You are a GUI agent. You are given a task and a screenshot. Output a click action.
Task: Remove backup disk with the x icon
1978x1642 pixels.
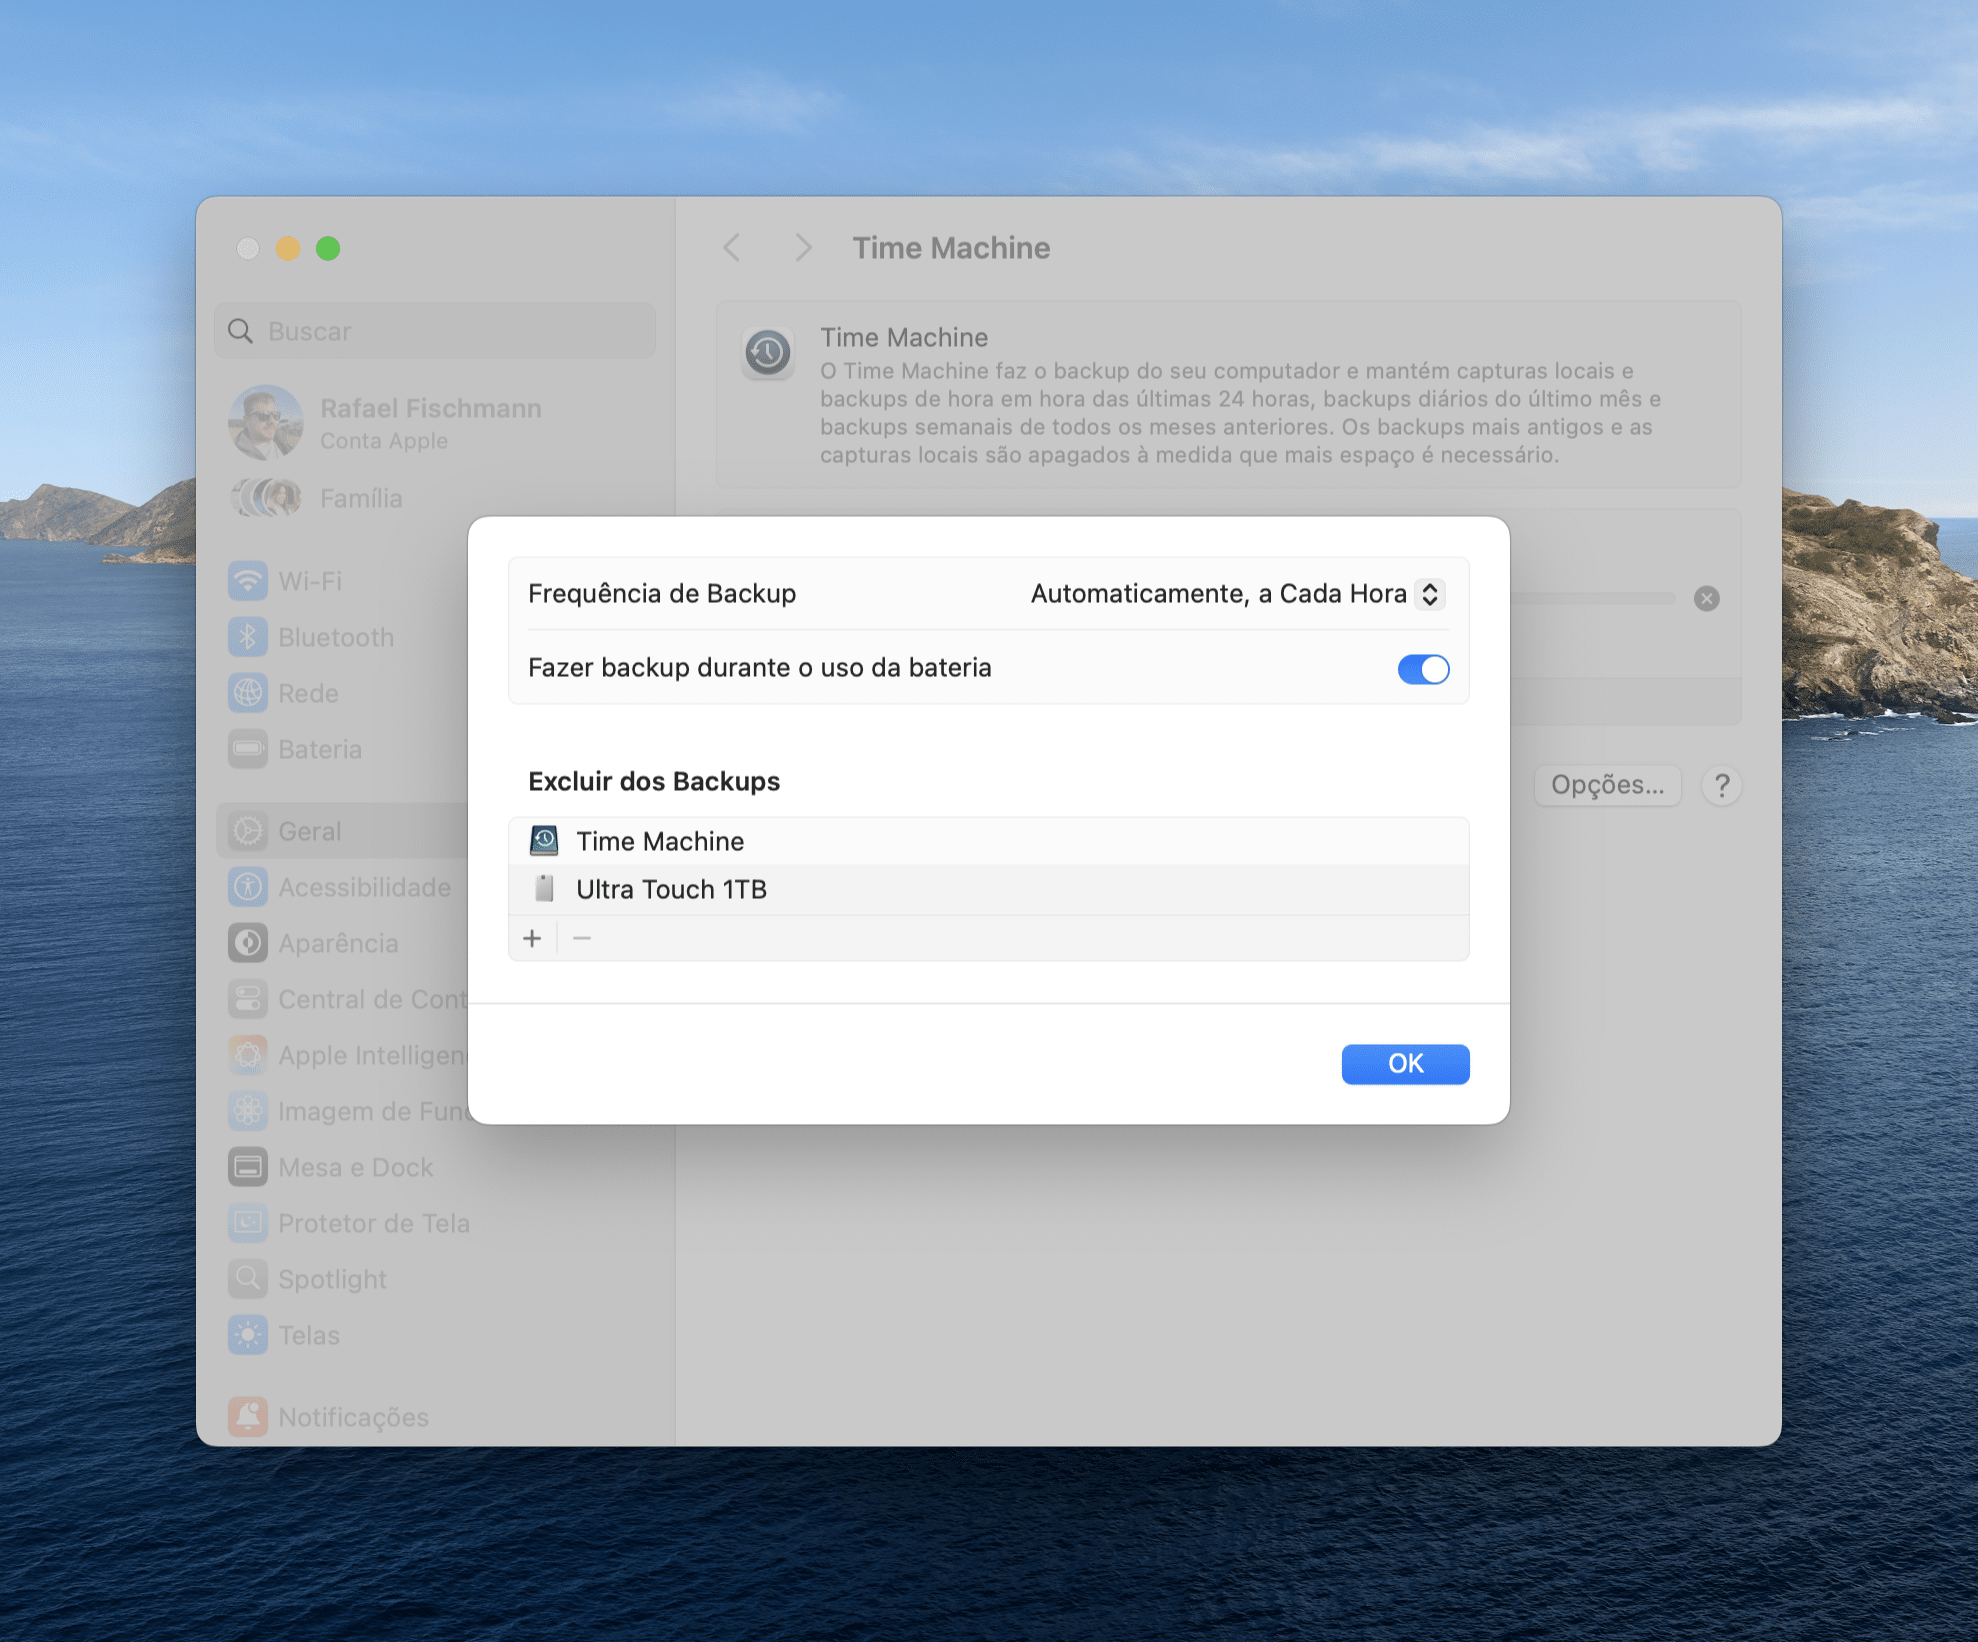click(1707, 598)
